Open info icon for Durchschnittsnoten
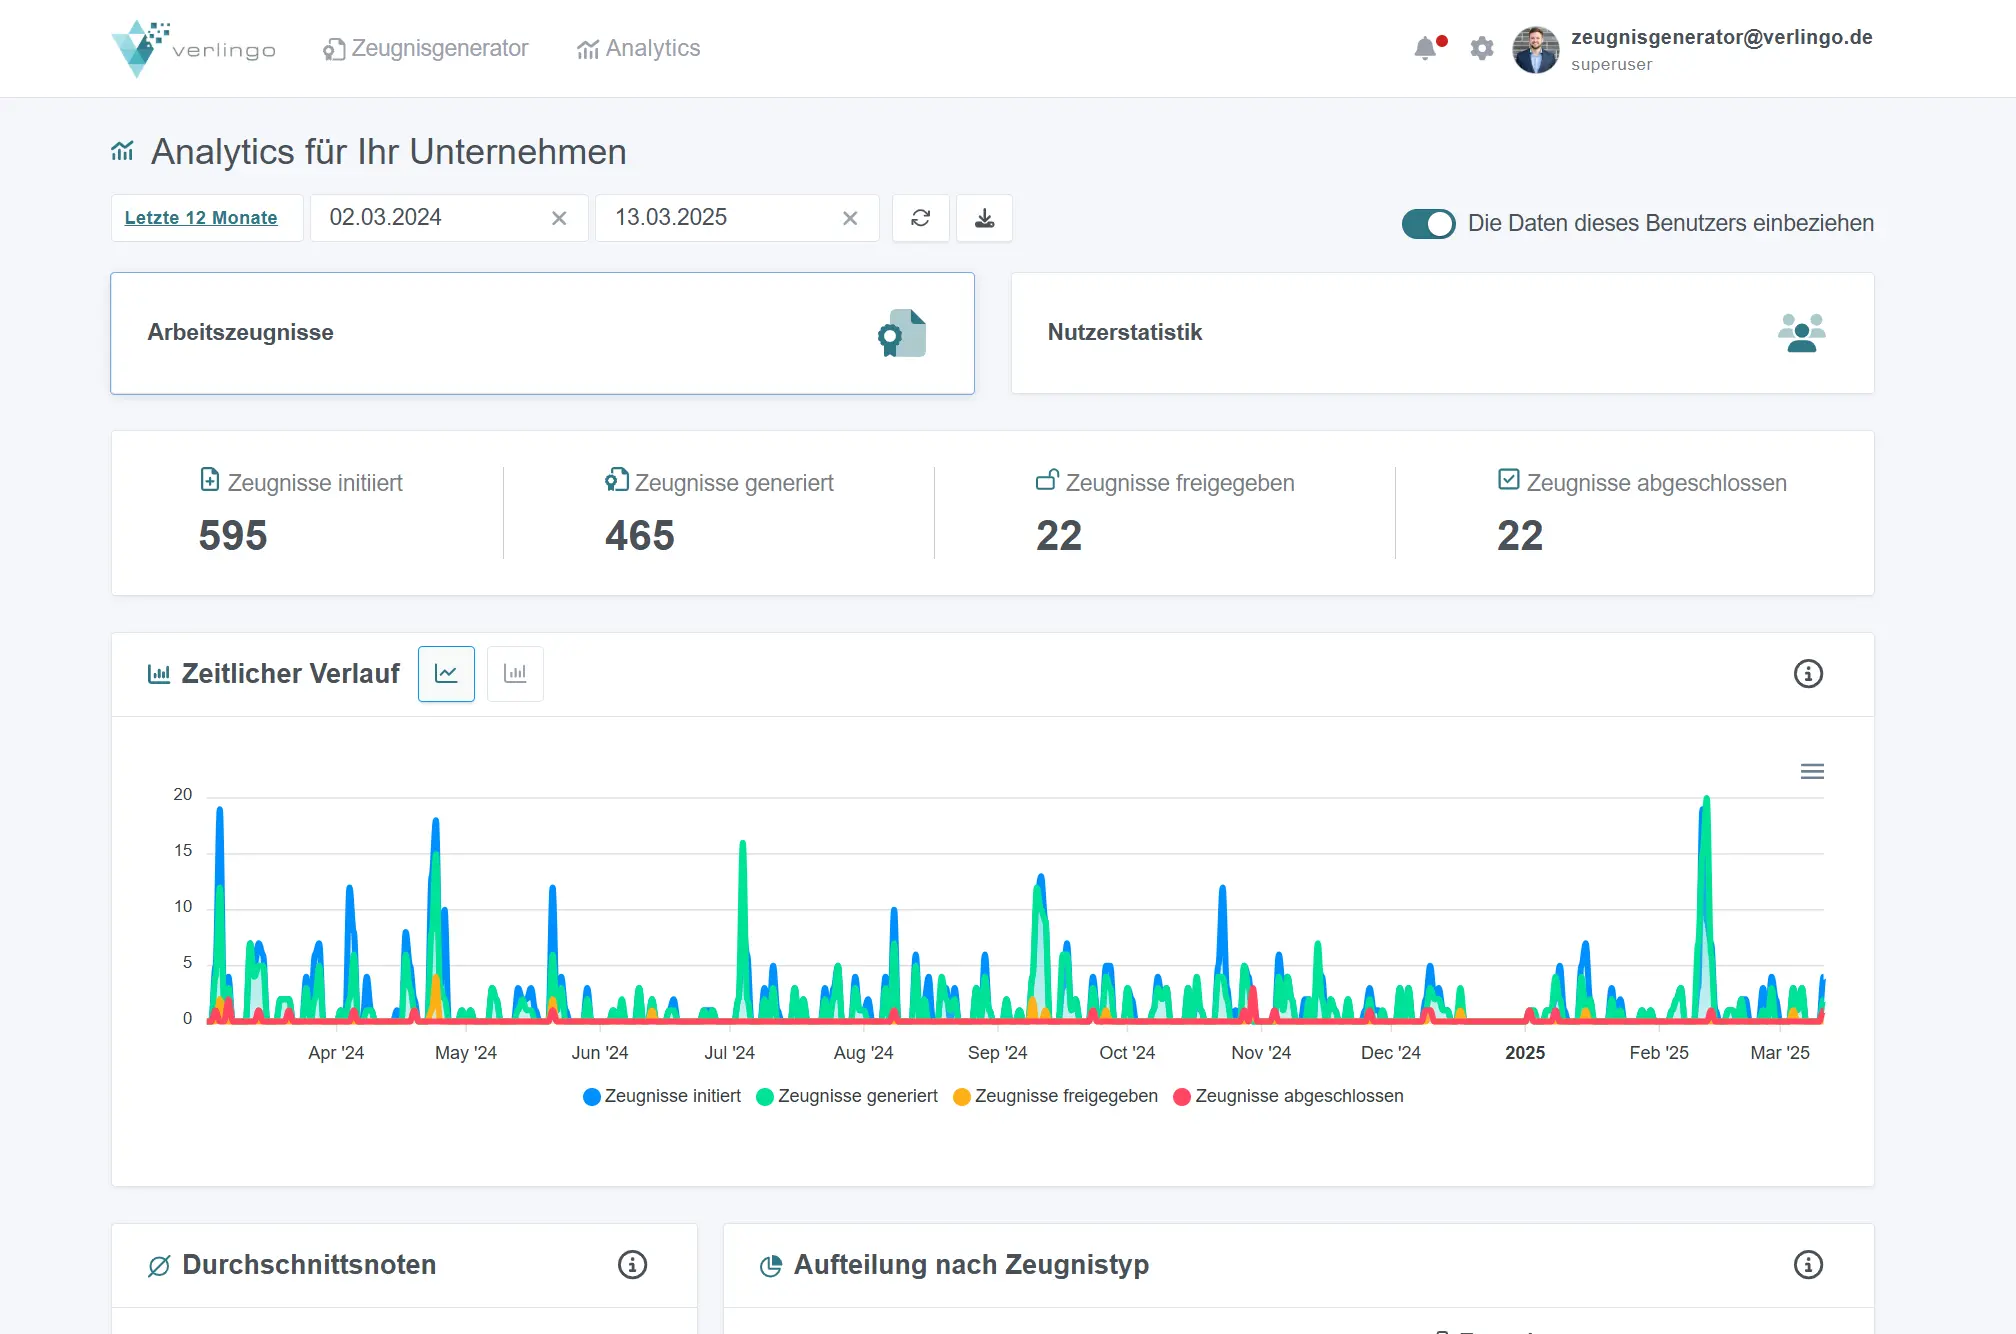2016x1334 pixels. click(632, 1265)
